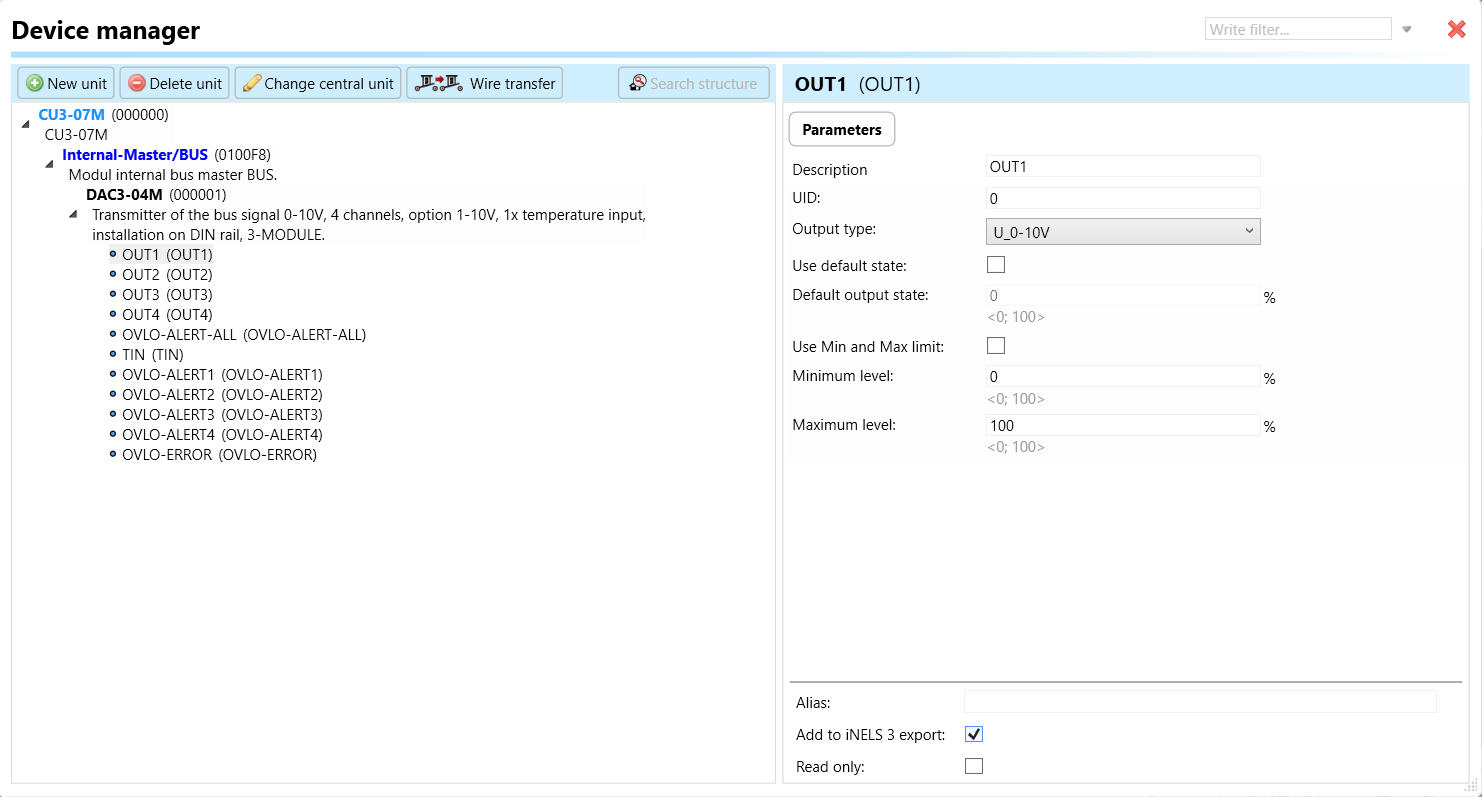Uncheck Add to iNELS 3 export
The width and height of the screenshot is (1482, 797).
[x=974, y=734]
